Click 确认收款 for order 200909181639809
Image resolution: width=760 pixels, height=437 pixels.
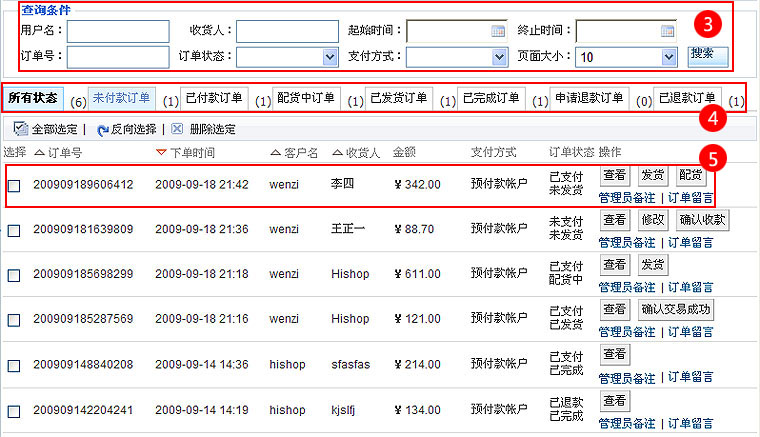point(702,220)
